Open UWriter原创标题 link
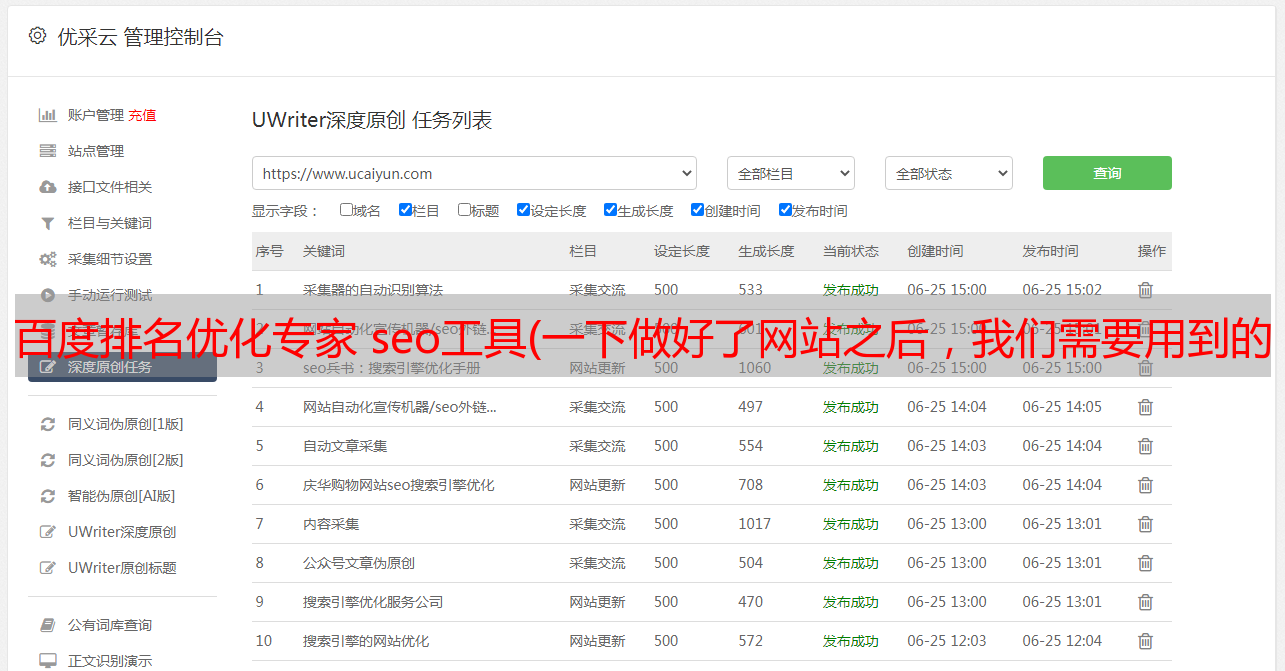1285x671 pixels. pos(122,568)
